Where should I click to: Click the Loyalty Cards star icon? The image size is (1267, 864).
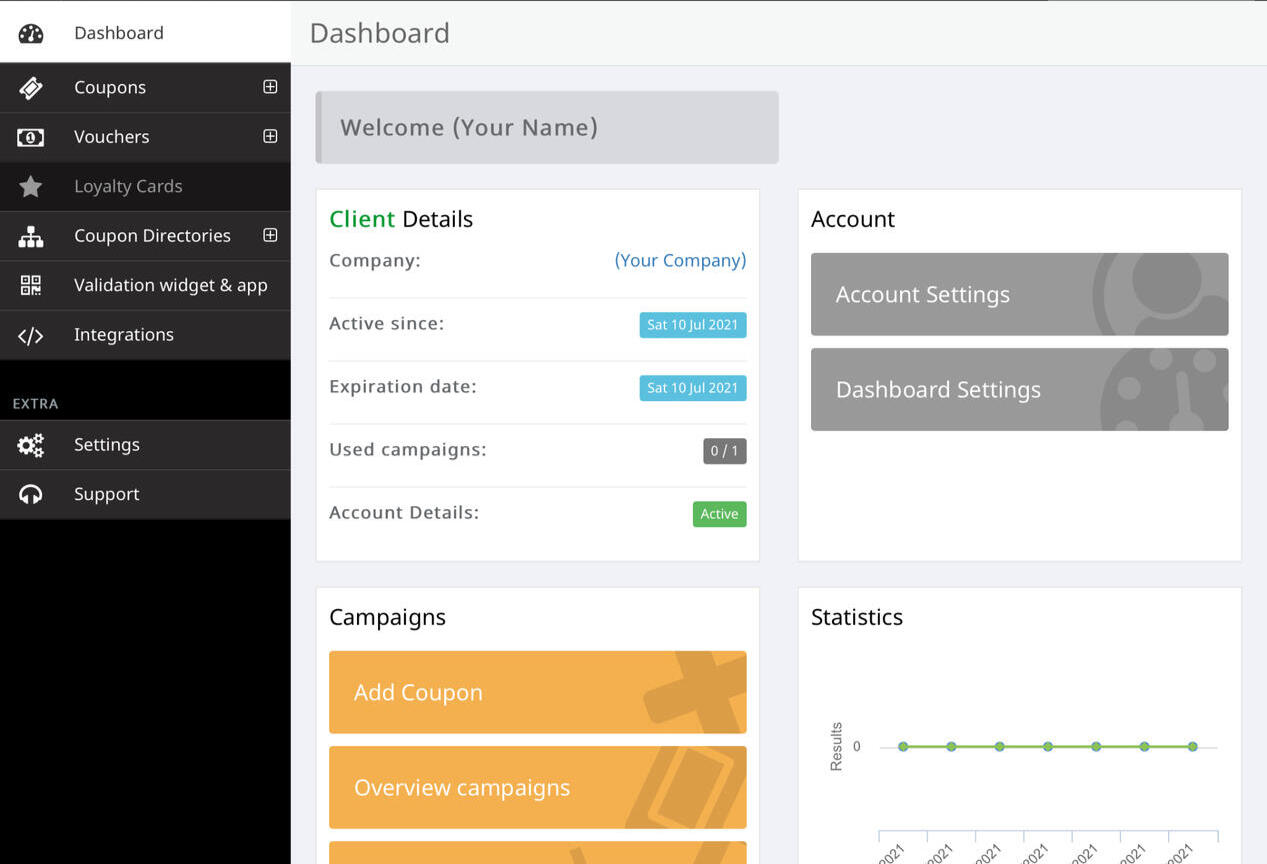[31, 187]
